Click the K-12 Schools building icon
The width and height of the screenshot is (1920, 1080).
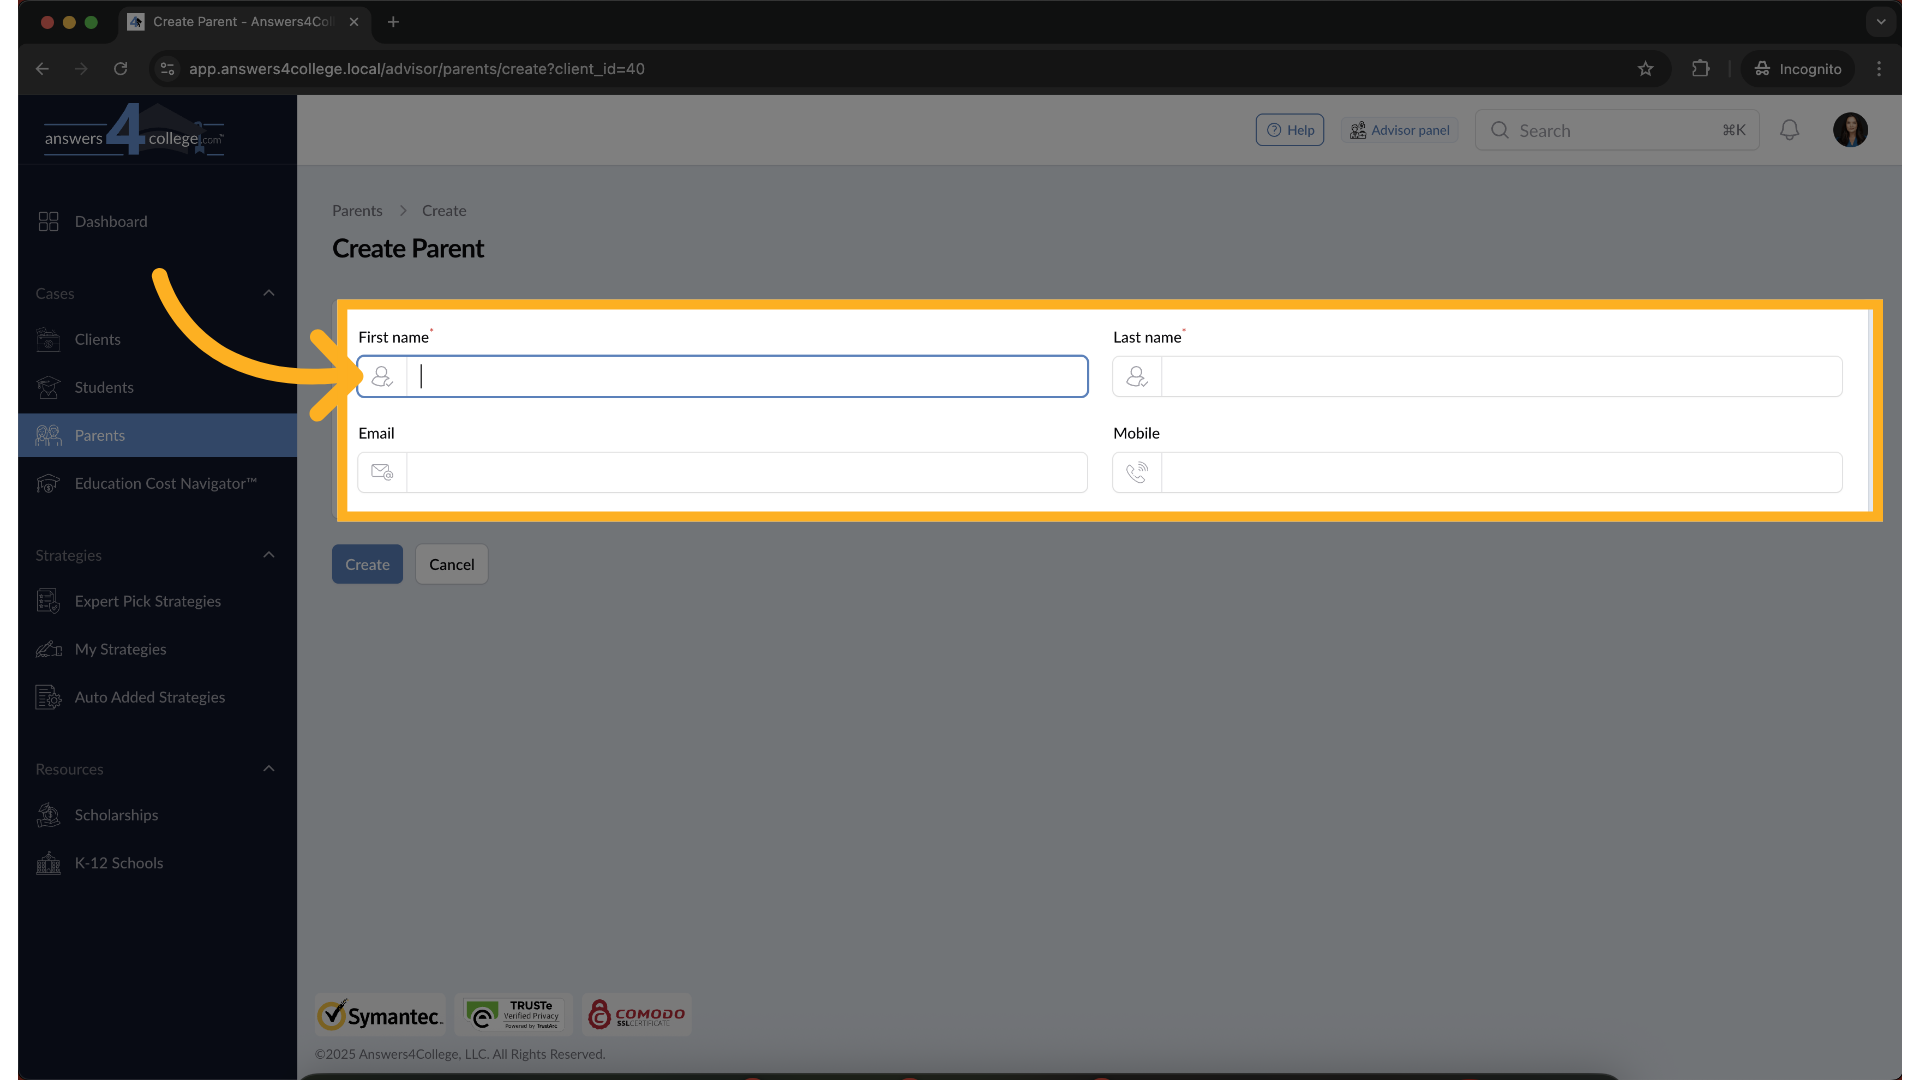click(48, 863)
